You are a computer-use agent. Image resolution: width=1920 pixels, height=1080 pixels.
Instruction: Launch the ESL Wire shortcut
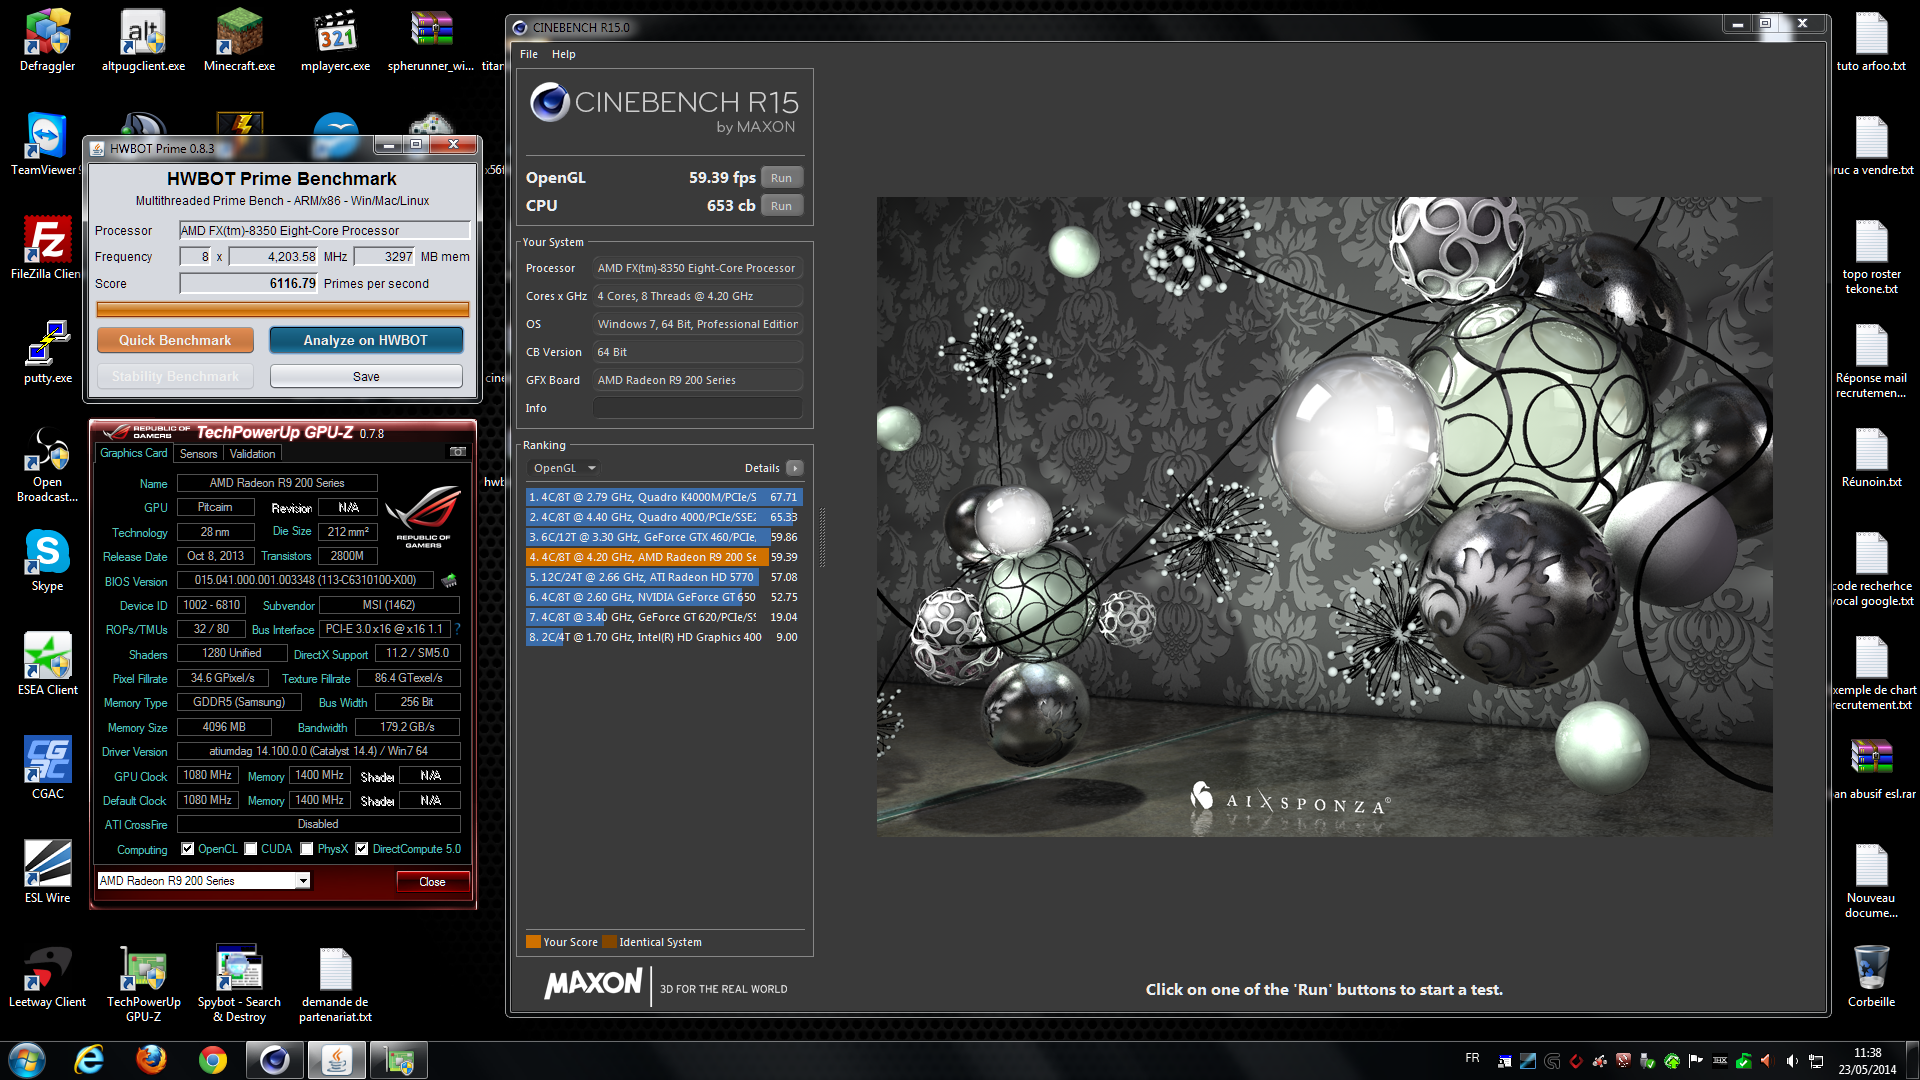[x=47, y=872]
